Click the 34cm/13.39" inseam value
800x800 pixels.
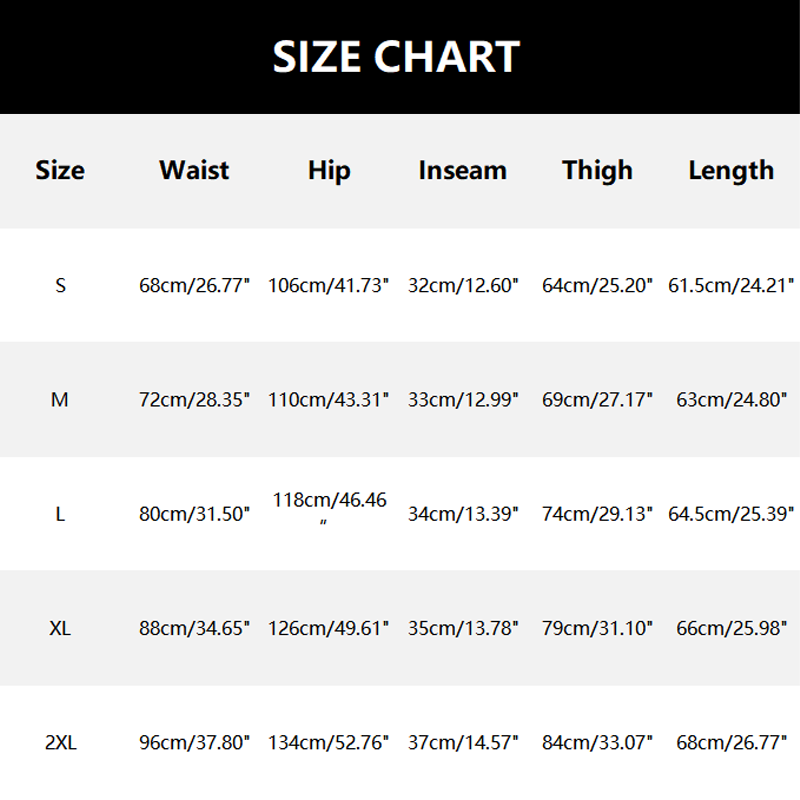pos(463,515)
